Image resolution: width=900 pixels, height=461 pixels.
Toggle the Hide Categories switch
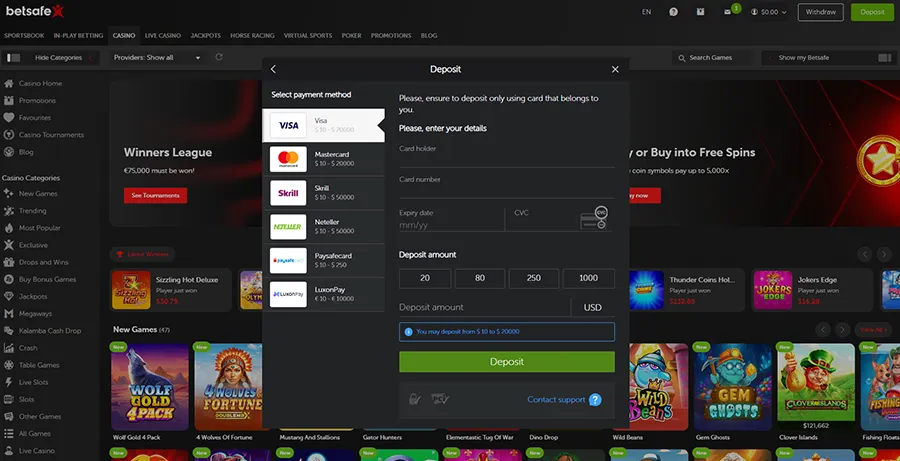[x=13, y=57]
